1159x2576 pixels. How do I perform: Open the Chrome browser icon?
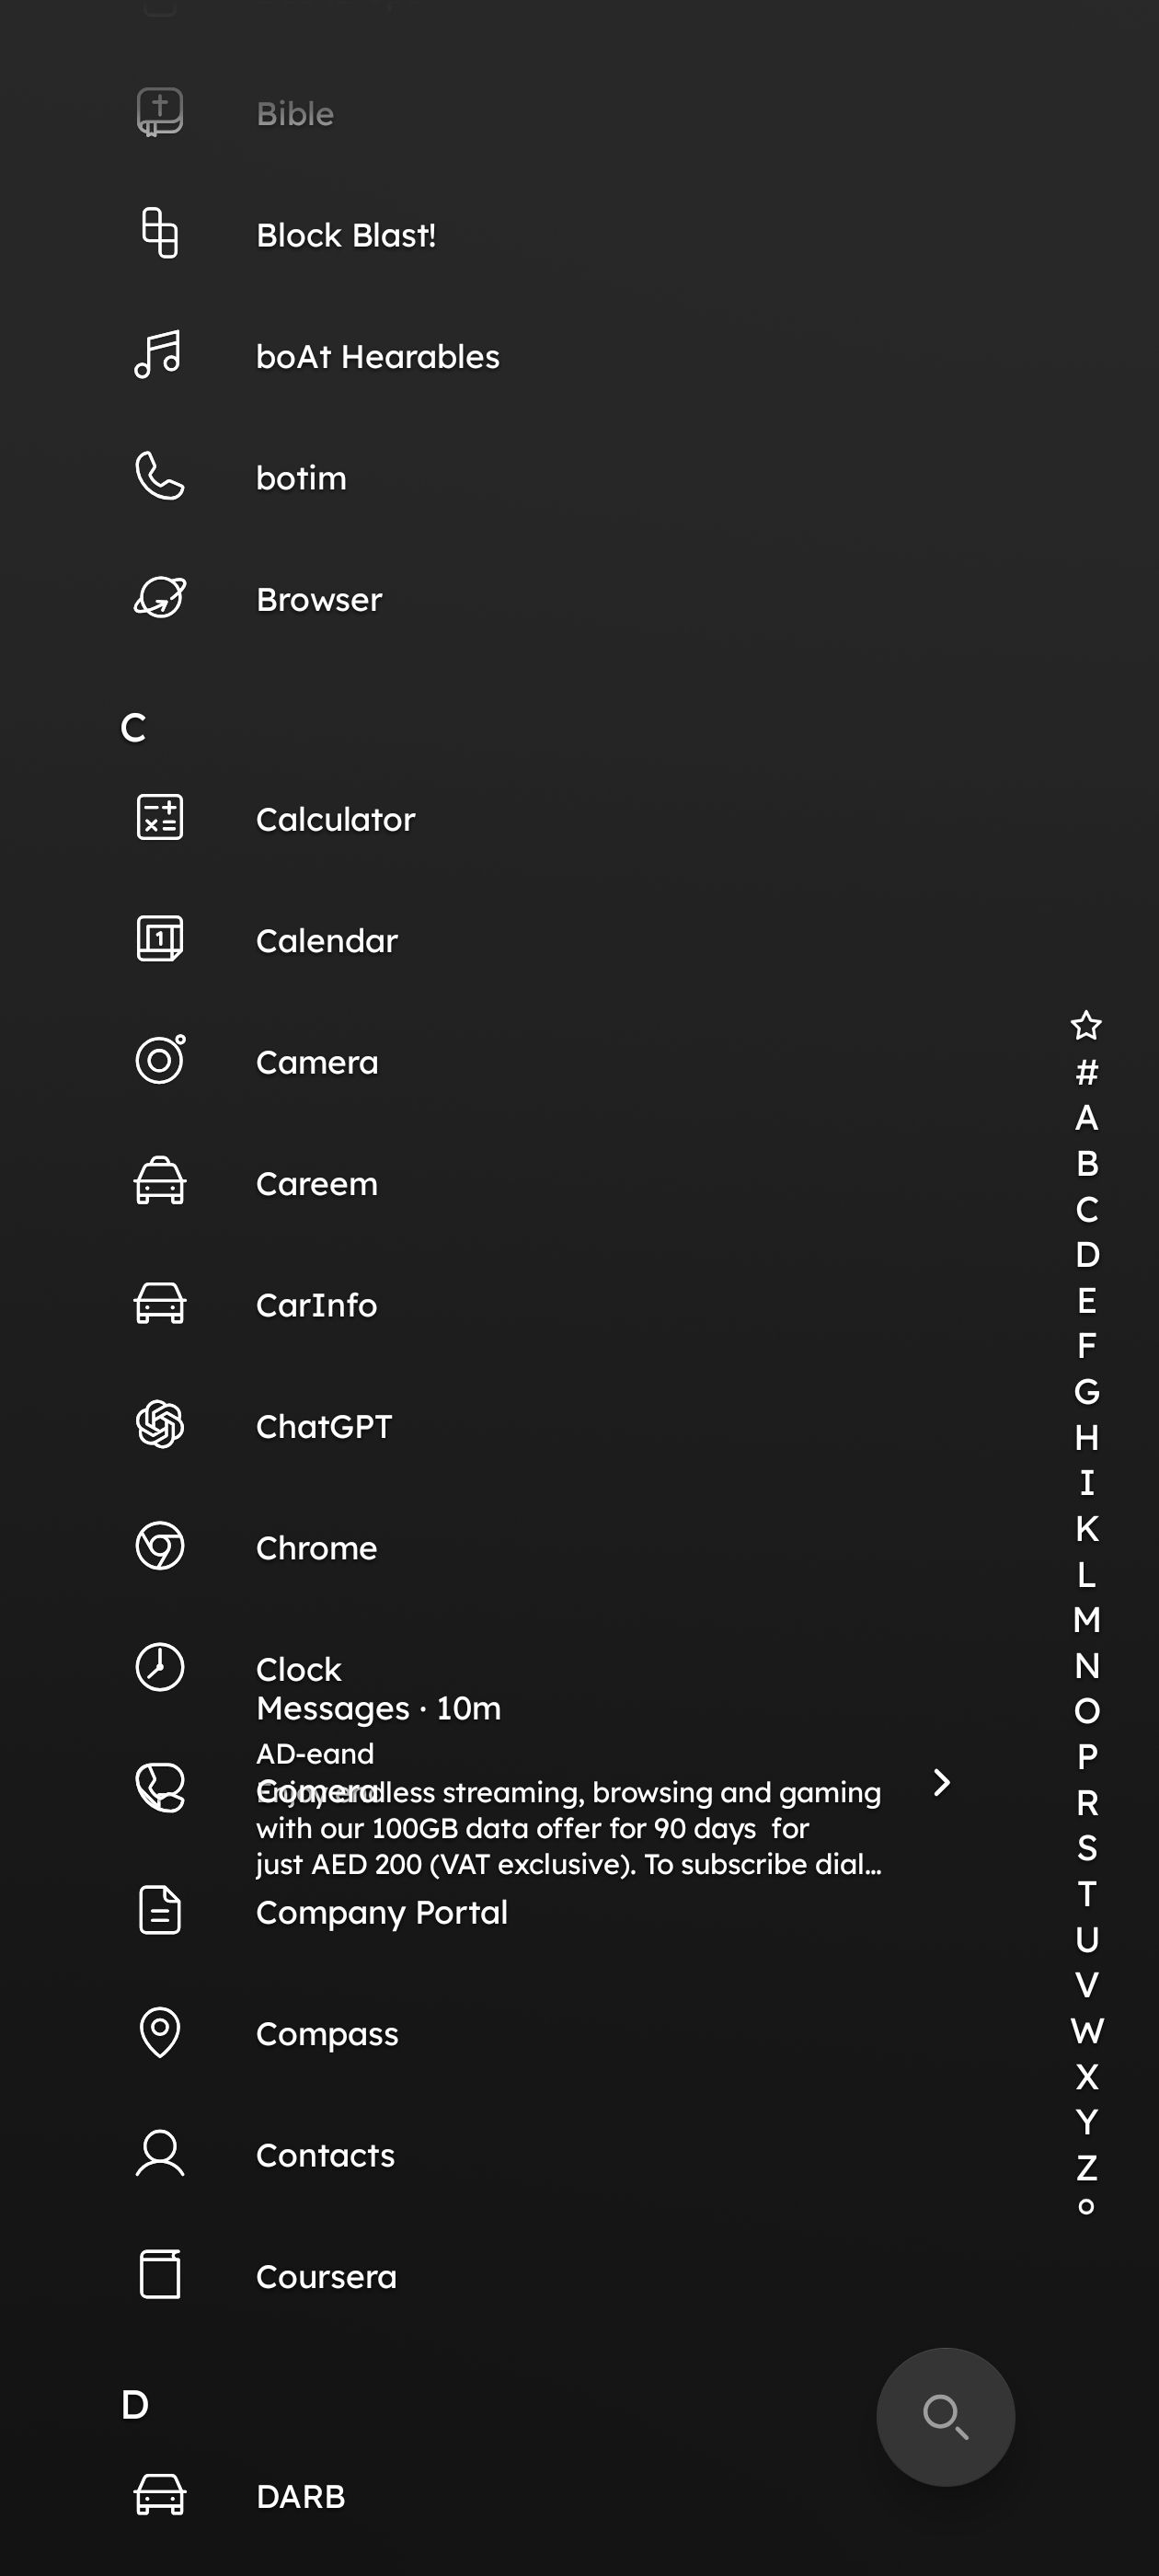point(160,1547)
